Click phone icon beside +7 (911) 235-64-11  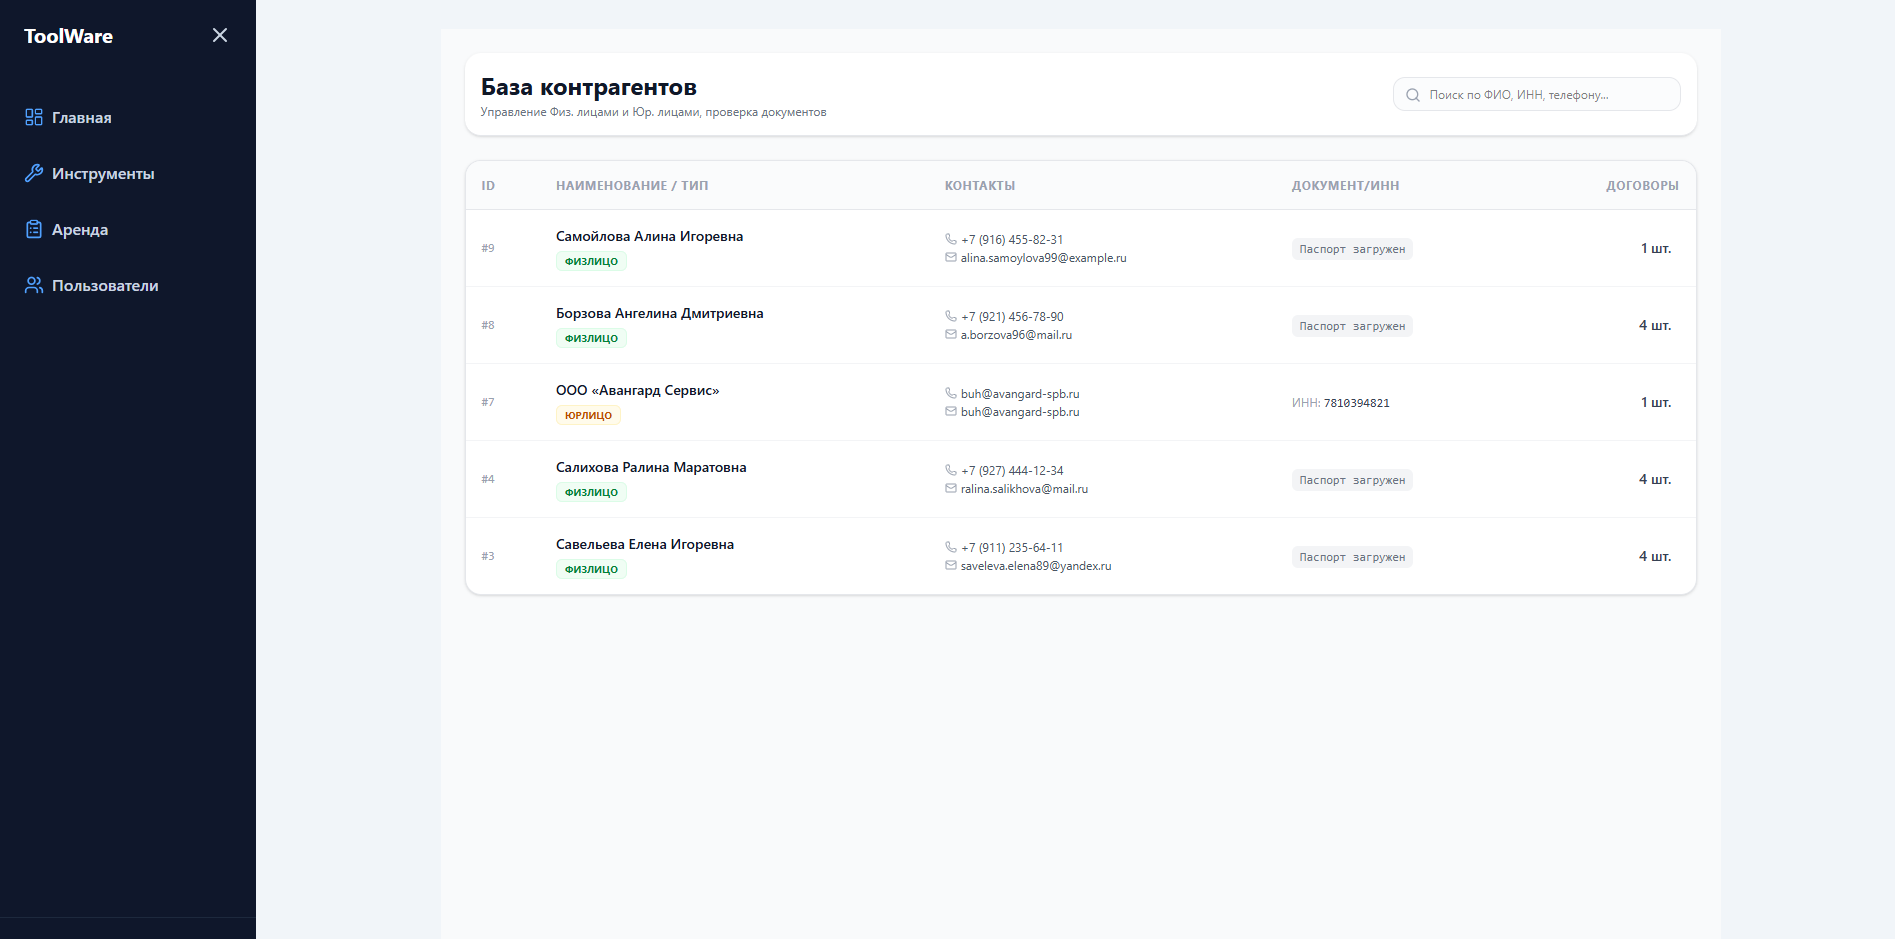click(951, 547)
